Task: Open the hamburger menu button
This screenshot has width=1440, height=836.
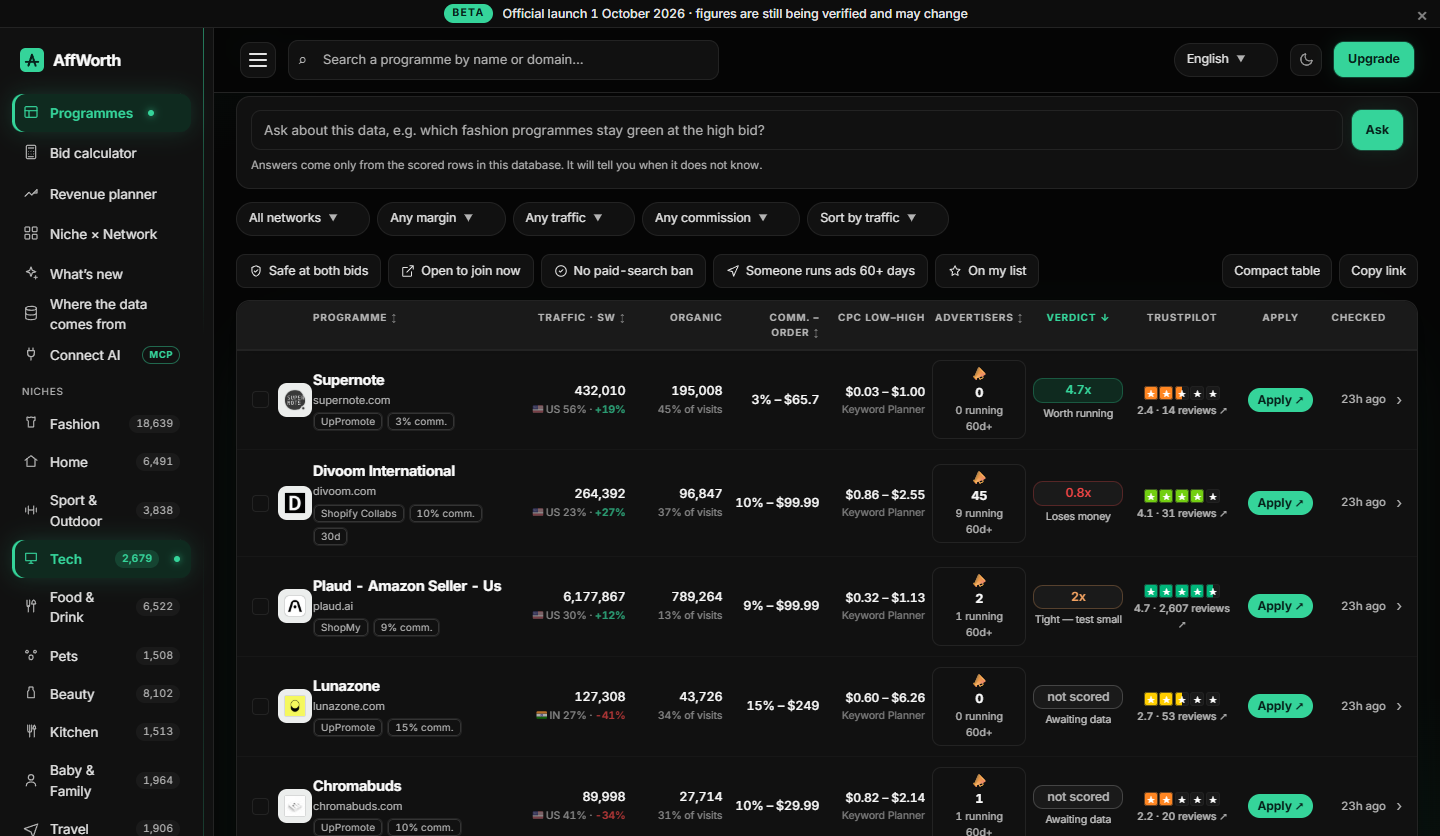Action: pos(258,60)
